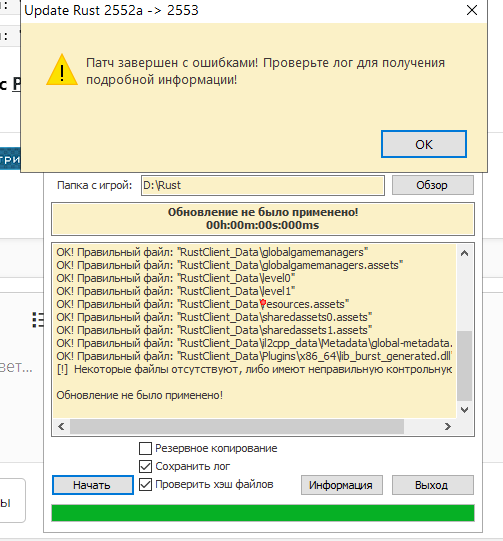Click the green progress bar
503x541 pixels.
[x=263, y=513]
